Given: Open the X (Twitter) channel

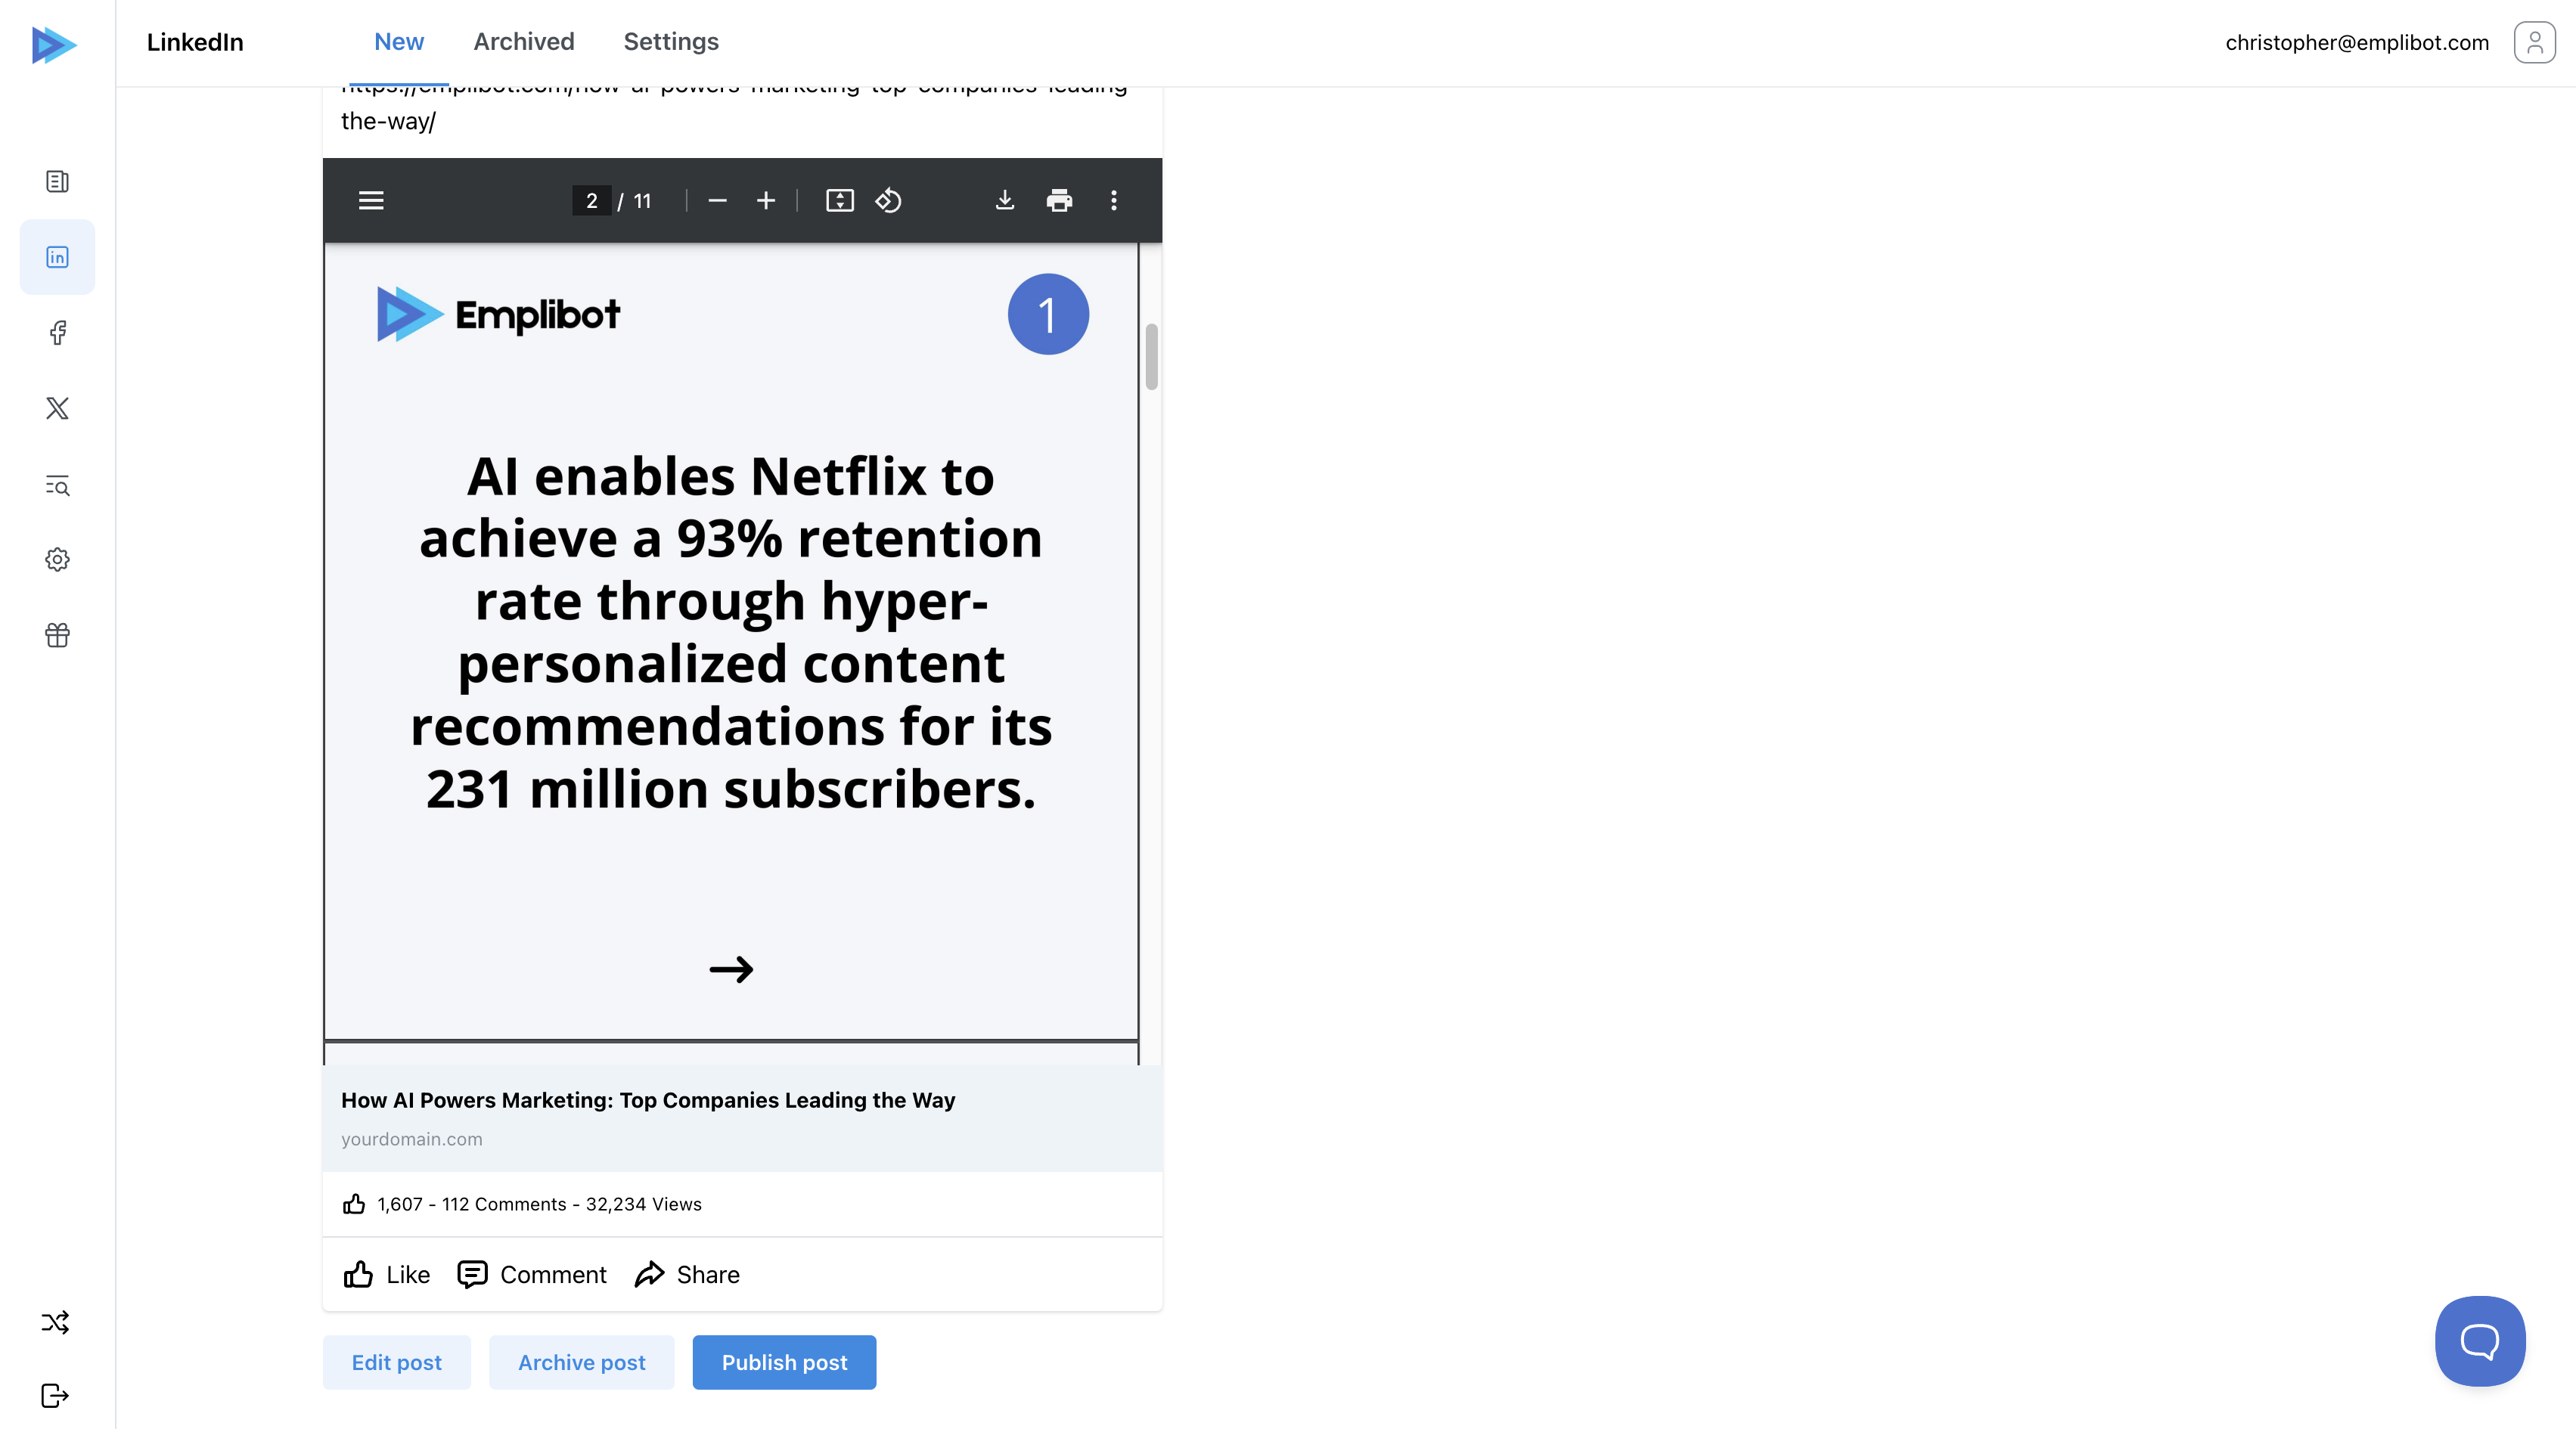Looking at the screenshot, I should point(56,408).
